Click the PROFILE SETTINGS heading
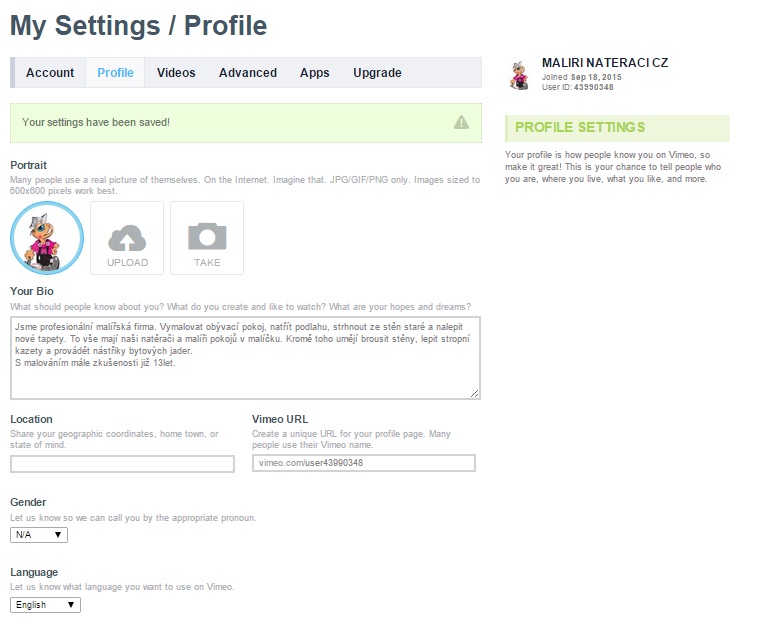 [x=580, y=127]
